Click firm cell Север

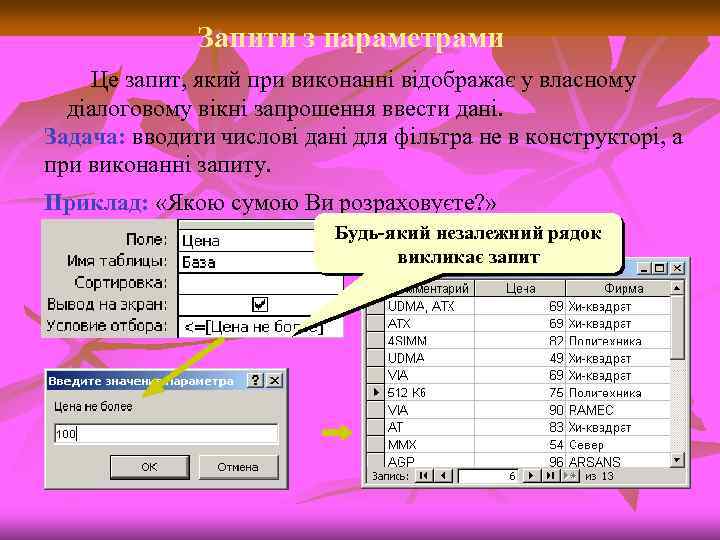(x=619, y=444)
